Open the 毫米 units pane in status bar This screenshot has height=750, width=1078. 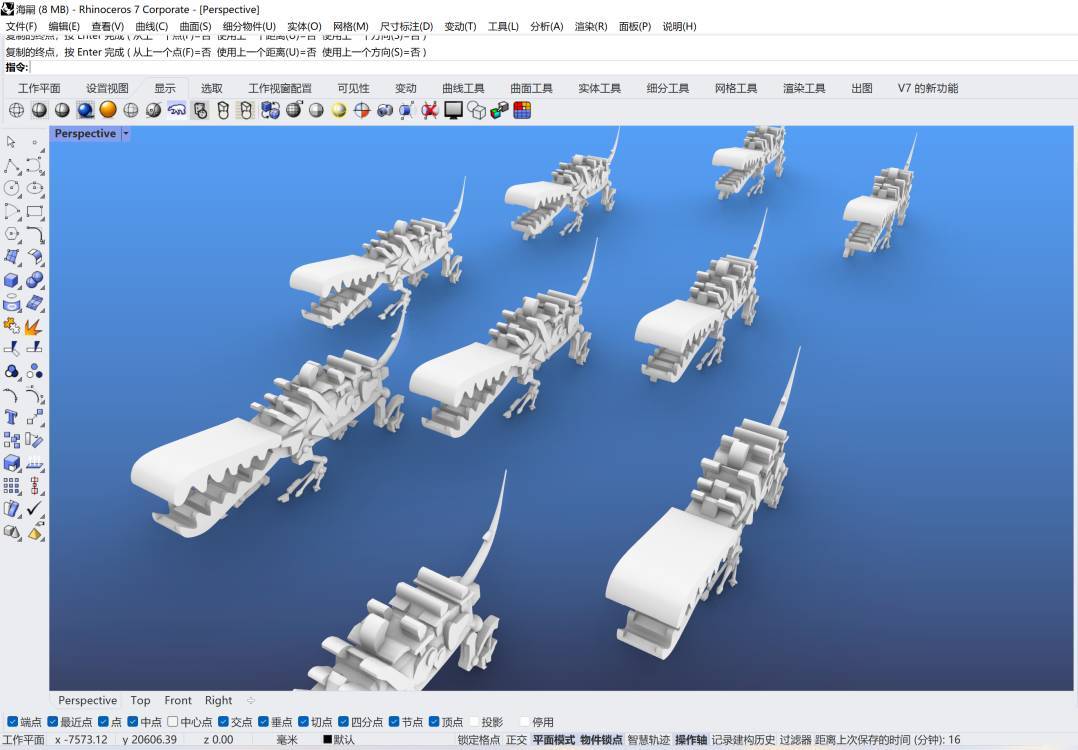pos(287,740)
